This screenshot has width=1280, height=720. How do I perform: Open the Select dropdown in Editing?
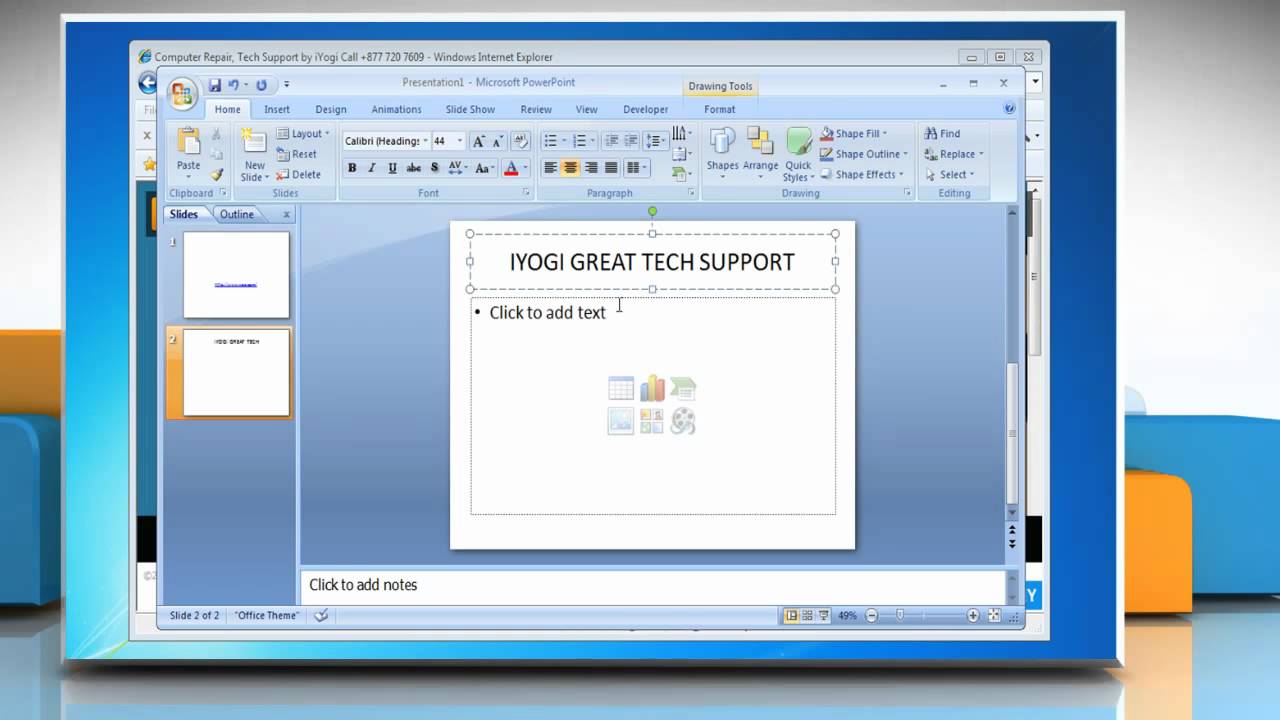(949, 174)
